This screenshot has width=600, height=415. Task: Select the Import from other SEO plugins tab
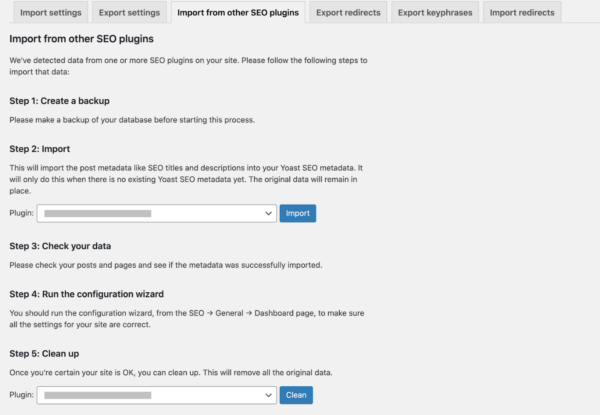[x=236, y=12]
